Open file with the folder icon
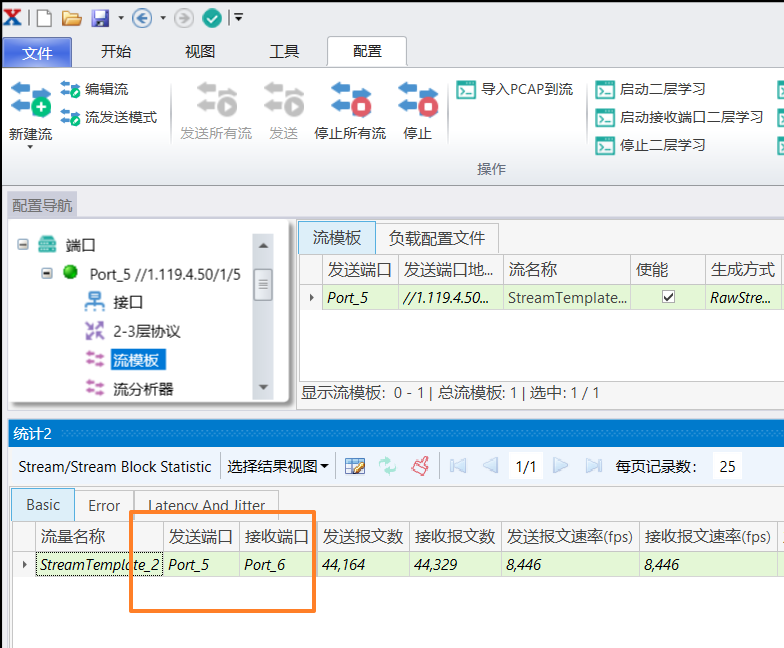 point(72,18)
